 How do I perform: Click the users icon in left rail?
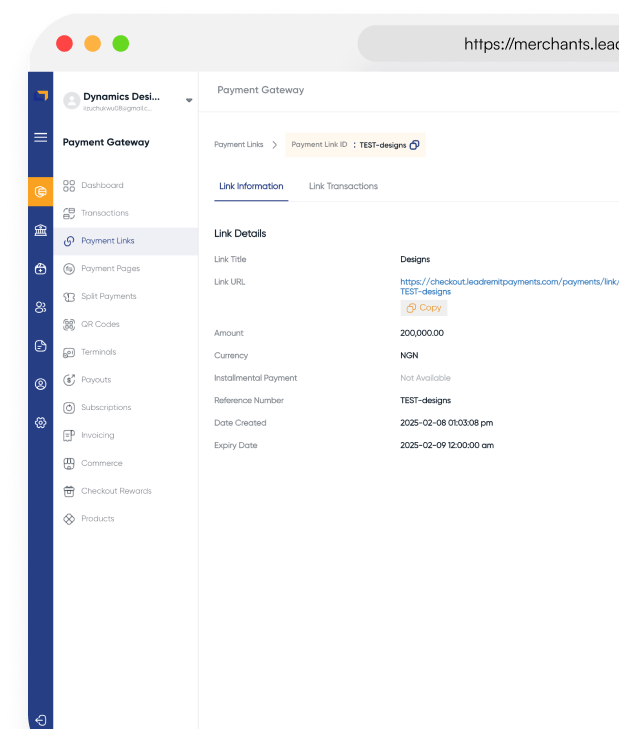tap(41, 307)
